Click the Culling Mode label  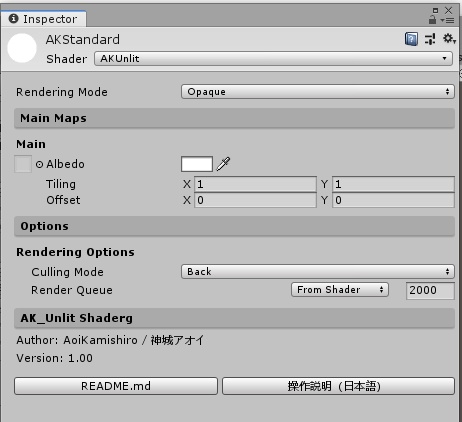click(67, 272)
